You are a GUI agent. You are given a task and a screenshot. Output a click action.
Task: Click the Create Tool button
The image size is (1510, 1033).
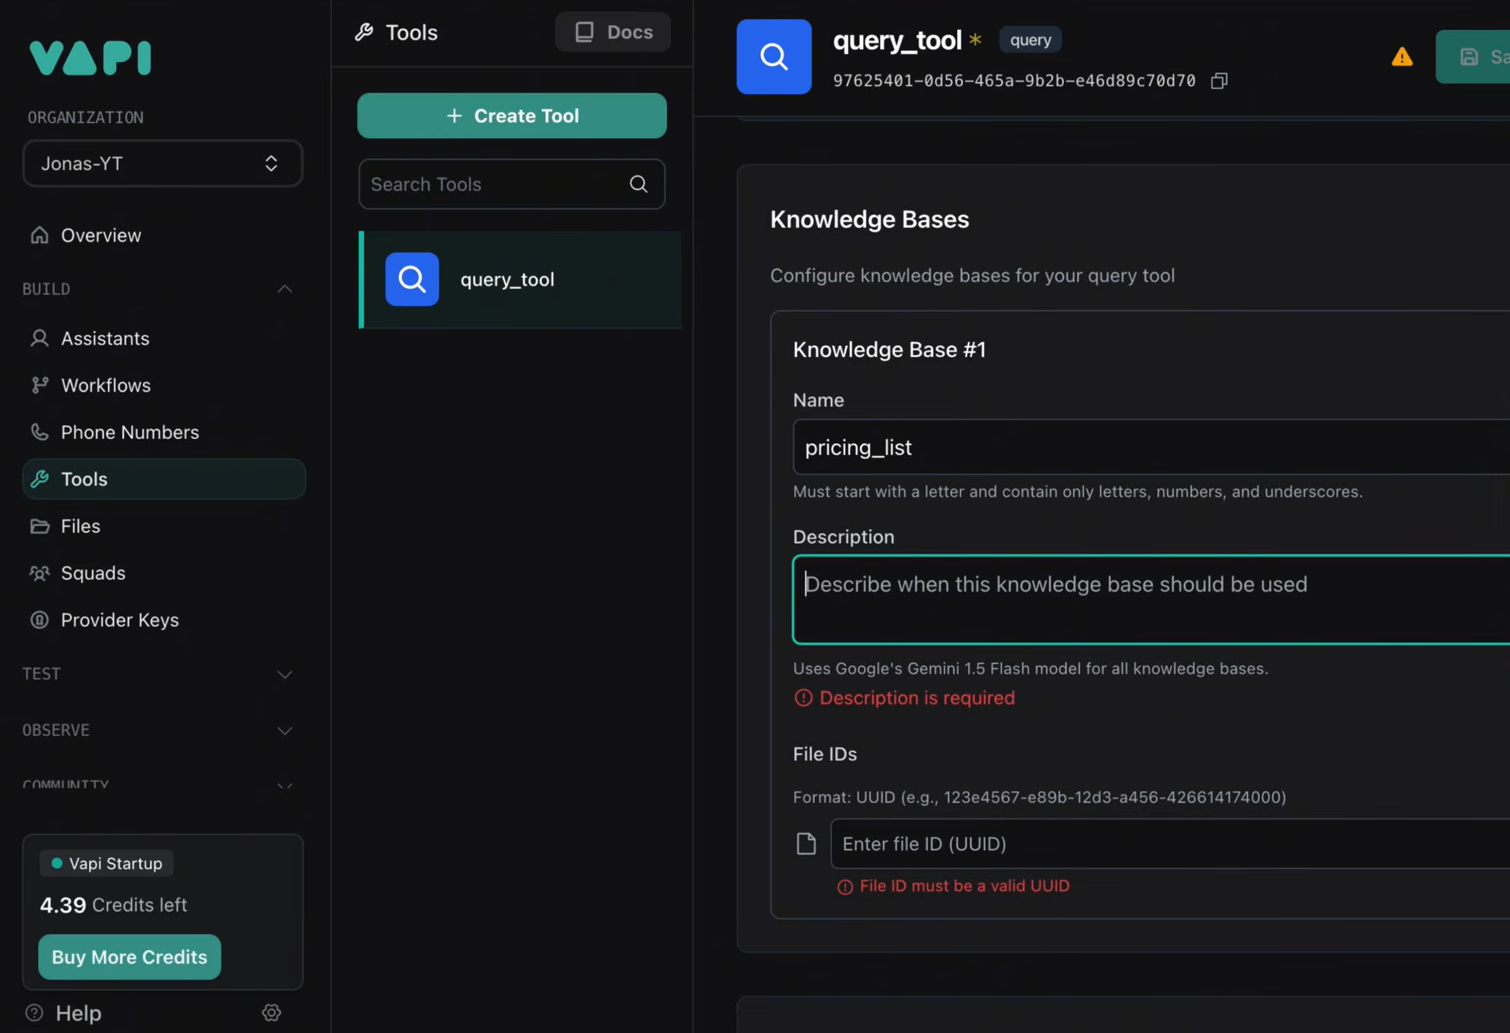[512, 116]
